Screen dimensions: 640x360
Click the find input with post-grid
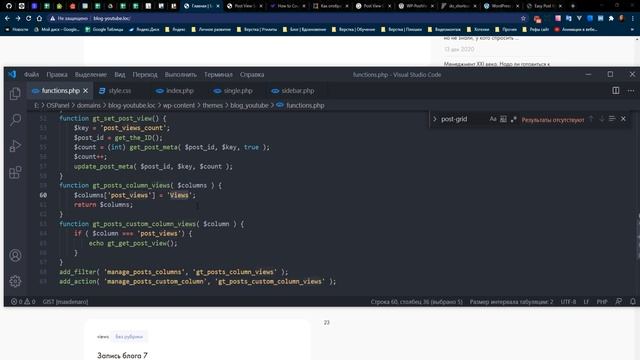pyautogui.click(x=463, y=119)
